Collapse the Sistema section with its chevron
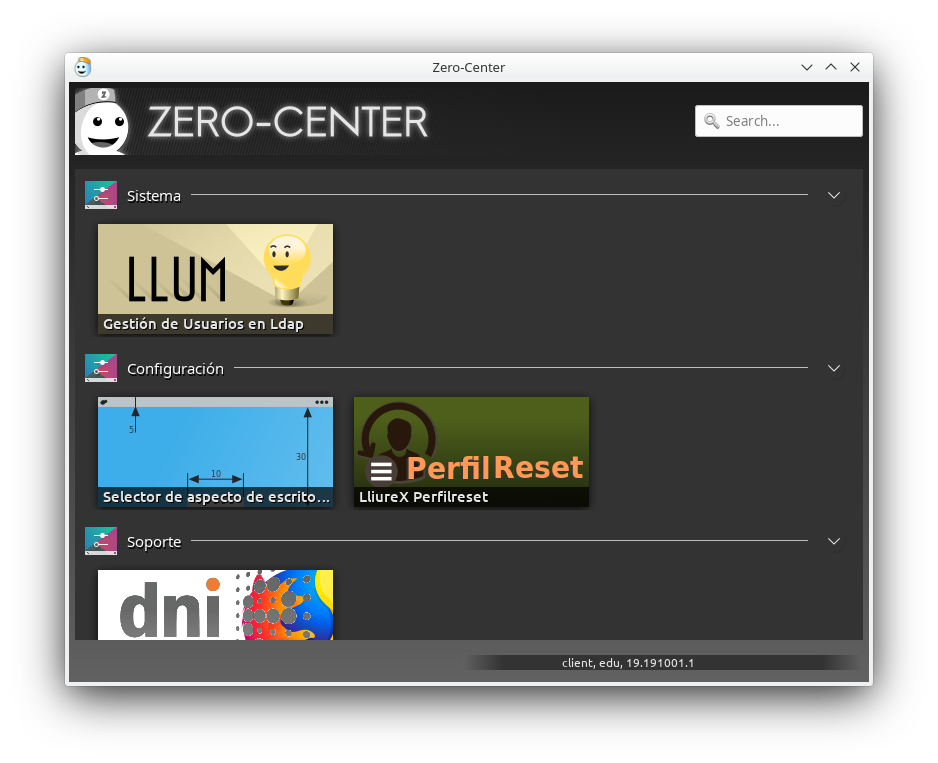The height and width of the screenshot is (763, 938). coord(834,195)
